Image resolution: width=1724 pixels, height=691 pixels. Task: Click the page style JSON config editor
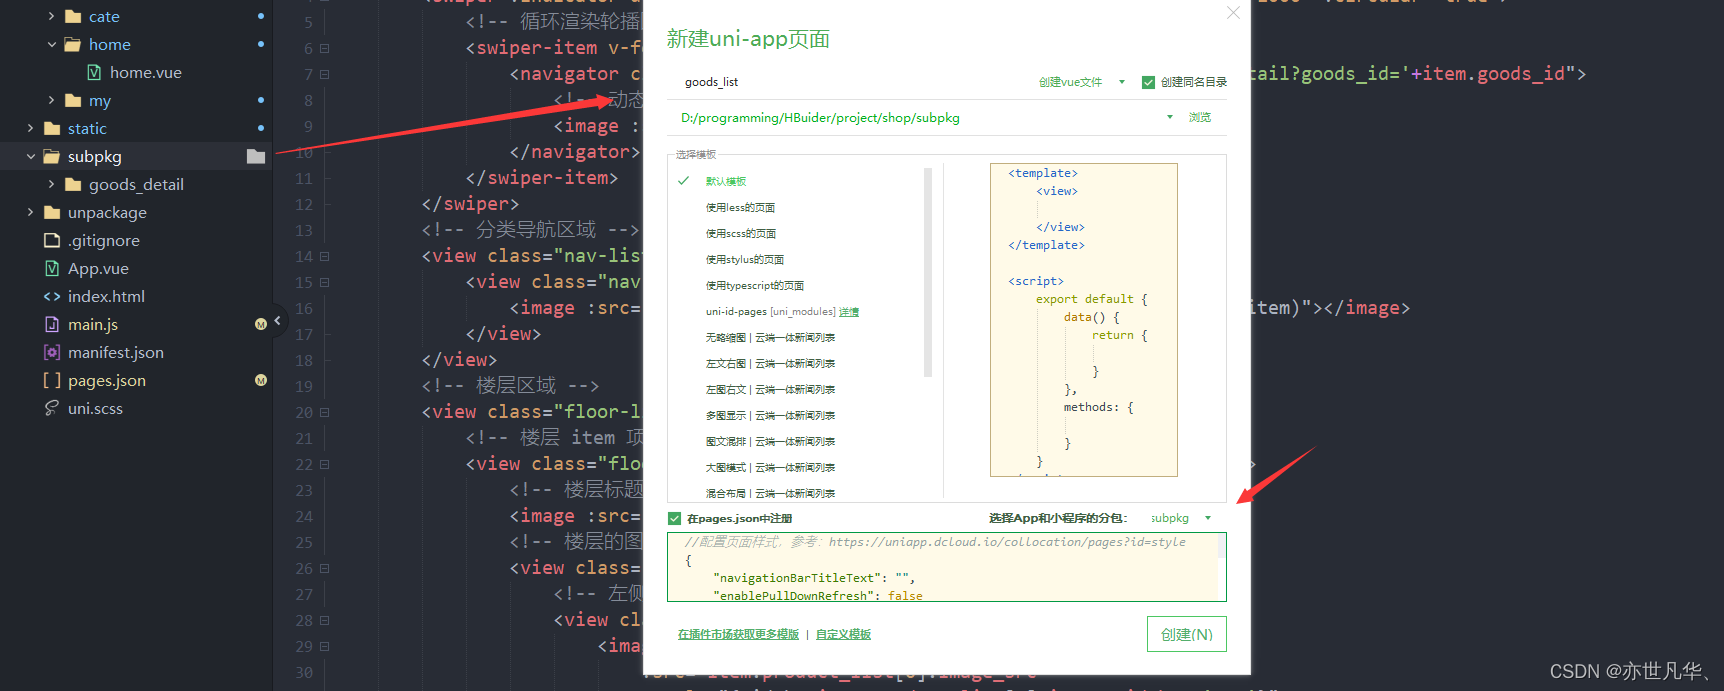946,567
